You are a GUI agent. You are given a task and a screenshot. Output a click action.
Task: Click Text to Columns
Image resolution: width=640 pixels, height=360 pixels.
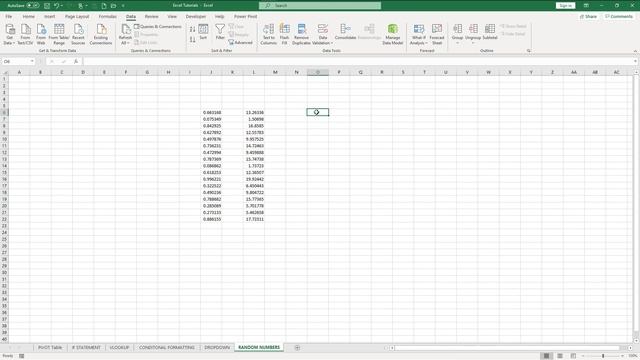(x=269, y=34)
